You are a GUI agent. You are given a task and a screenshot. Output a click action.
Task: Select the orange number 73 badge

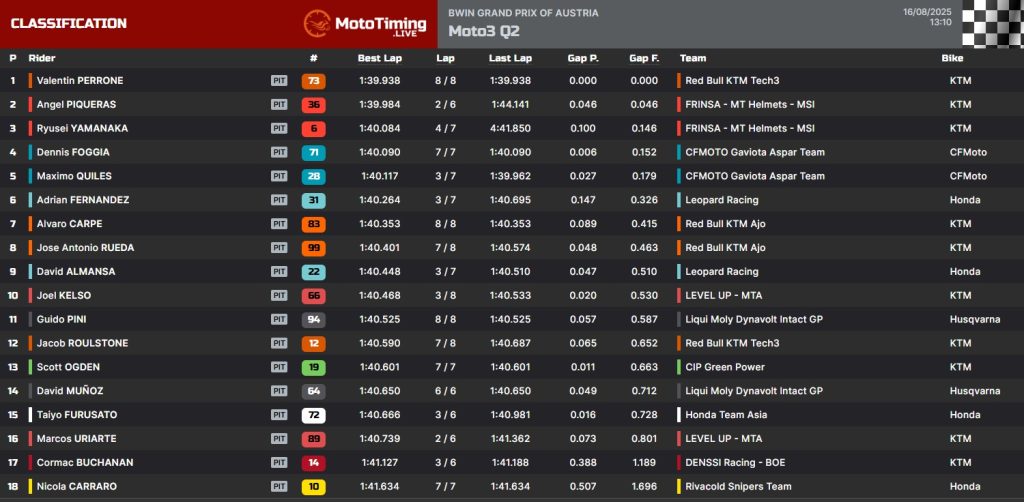(x=313, y=81)
